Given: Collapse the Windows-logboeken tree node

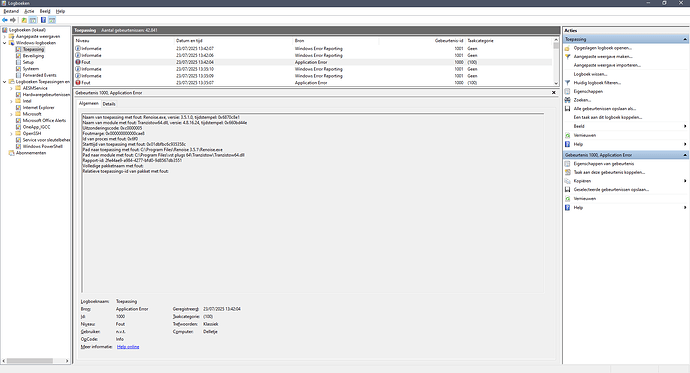Looking at the screenshot, I should pyautogui.click(x=5, y=43).
